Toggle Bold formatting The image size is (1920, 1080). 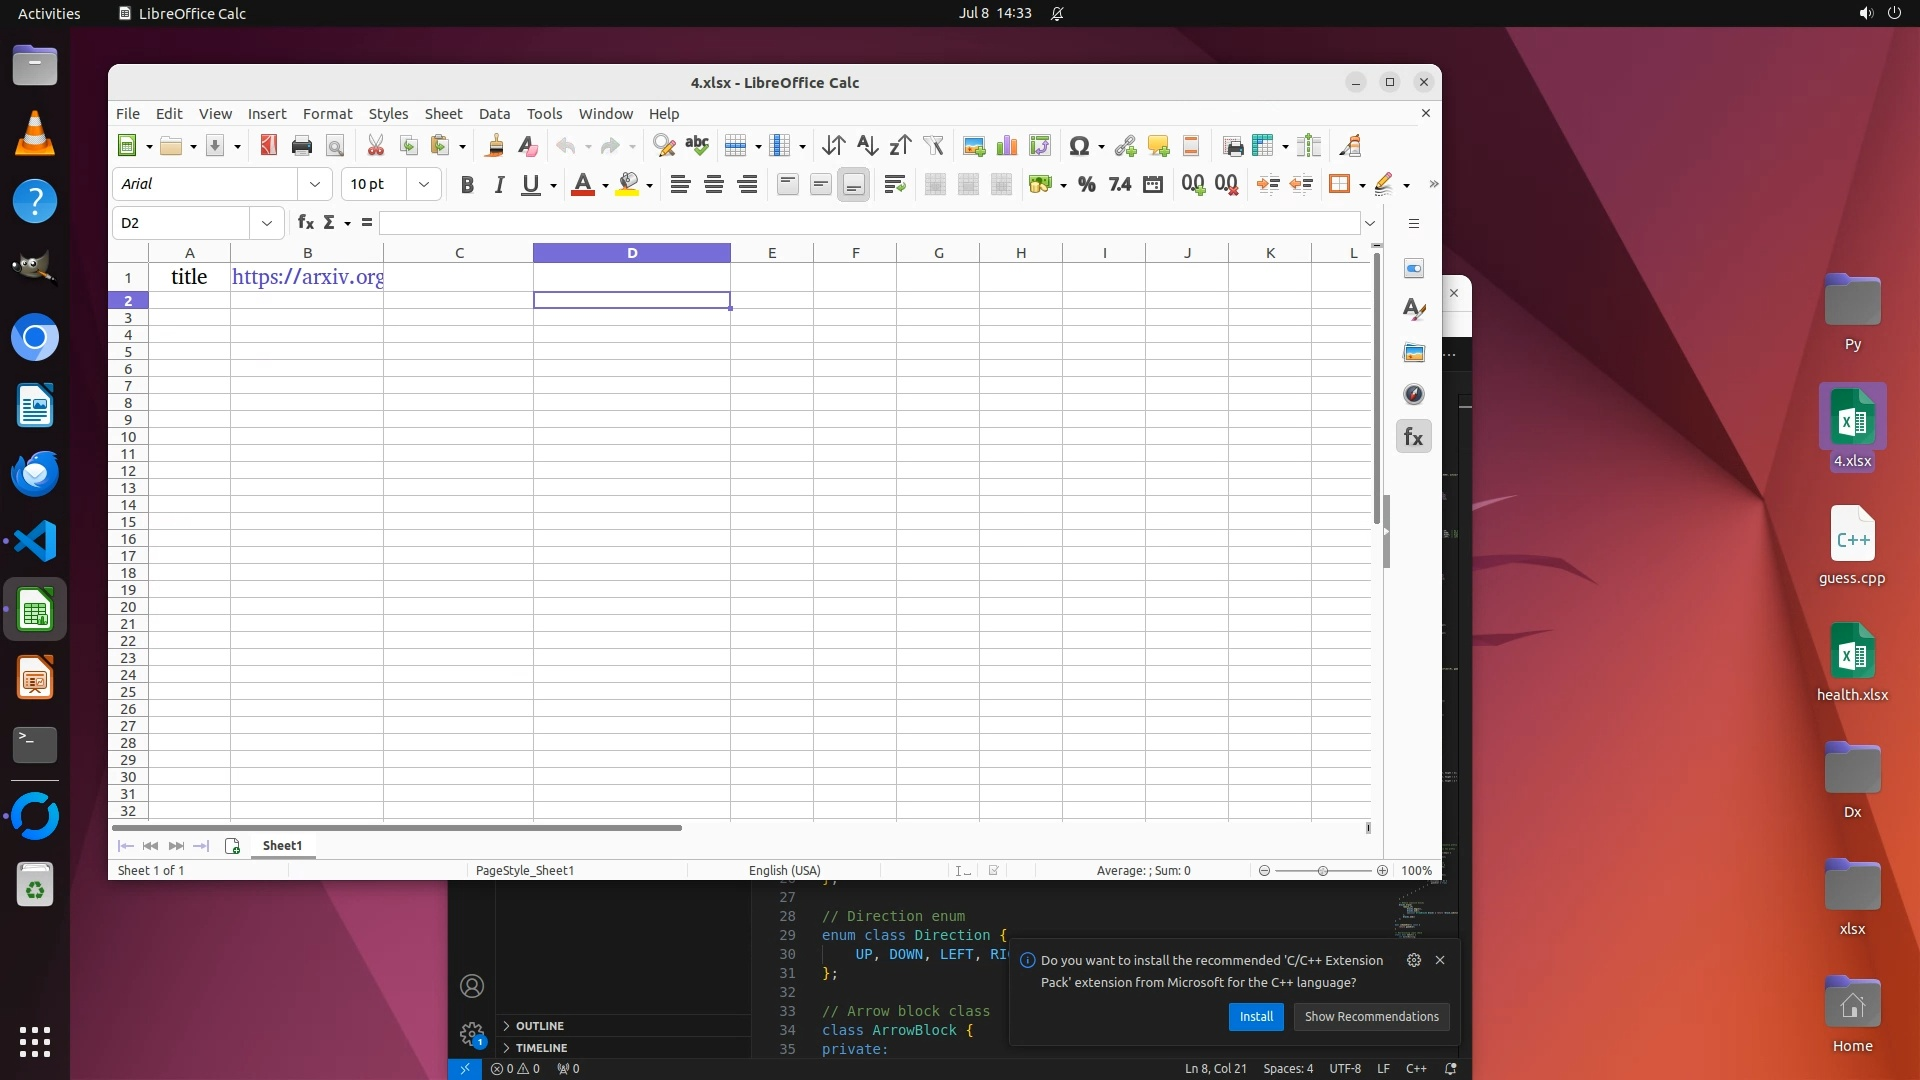point(467,184)
